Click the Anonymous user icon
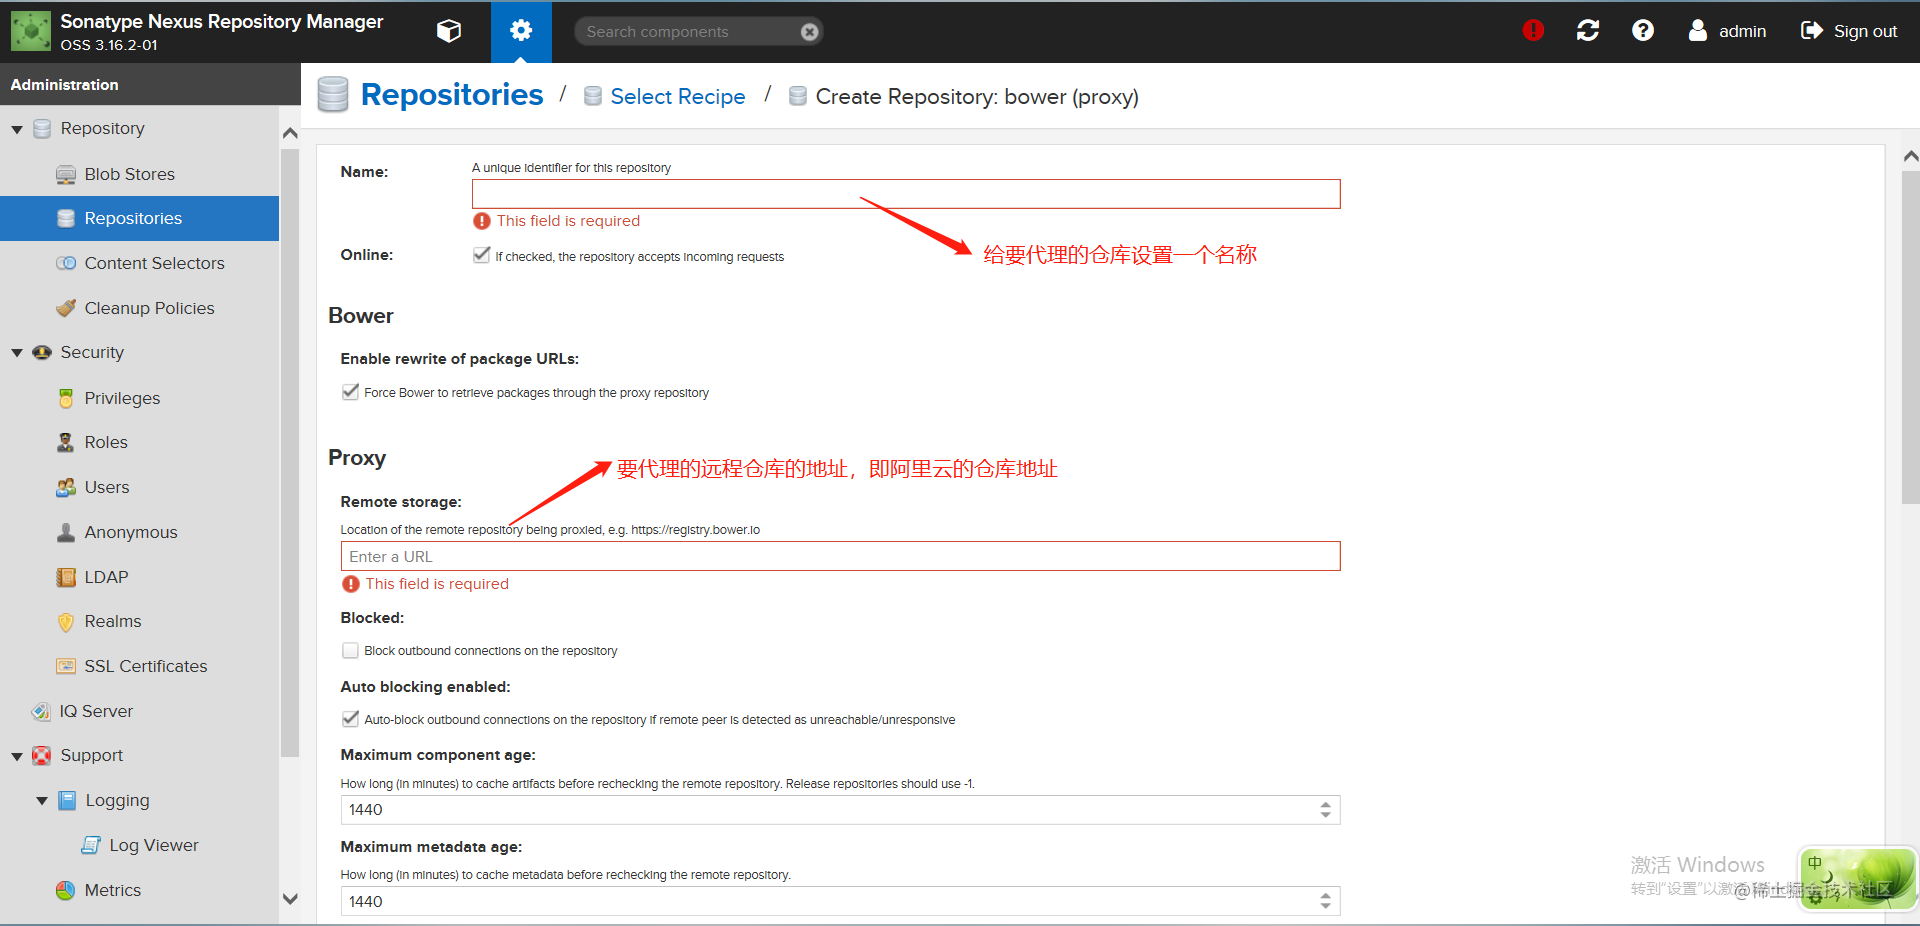Image resolution: width=1920 pixels, height=926 pixels. pos(66,532)
